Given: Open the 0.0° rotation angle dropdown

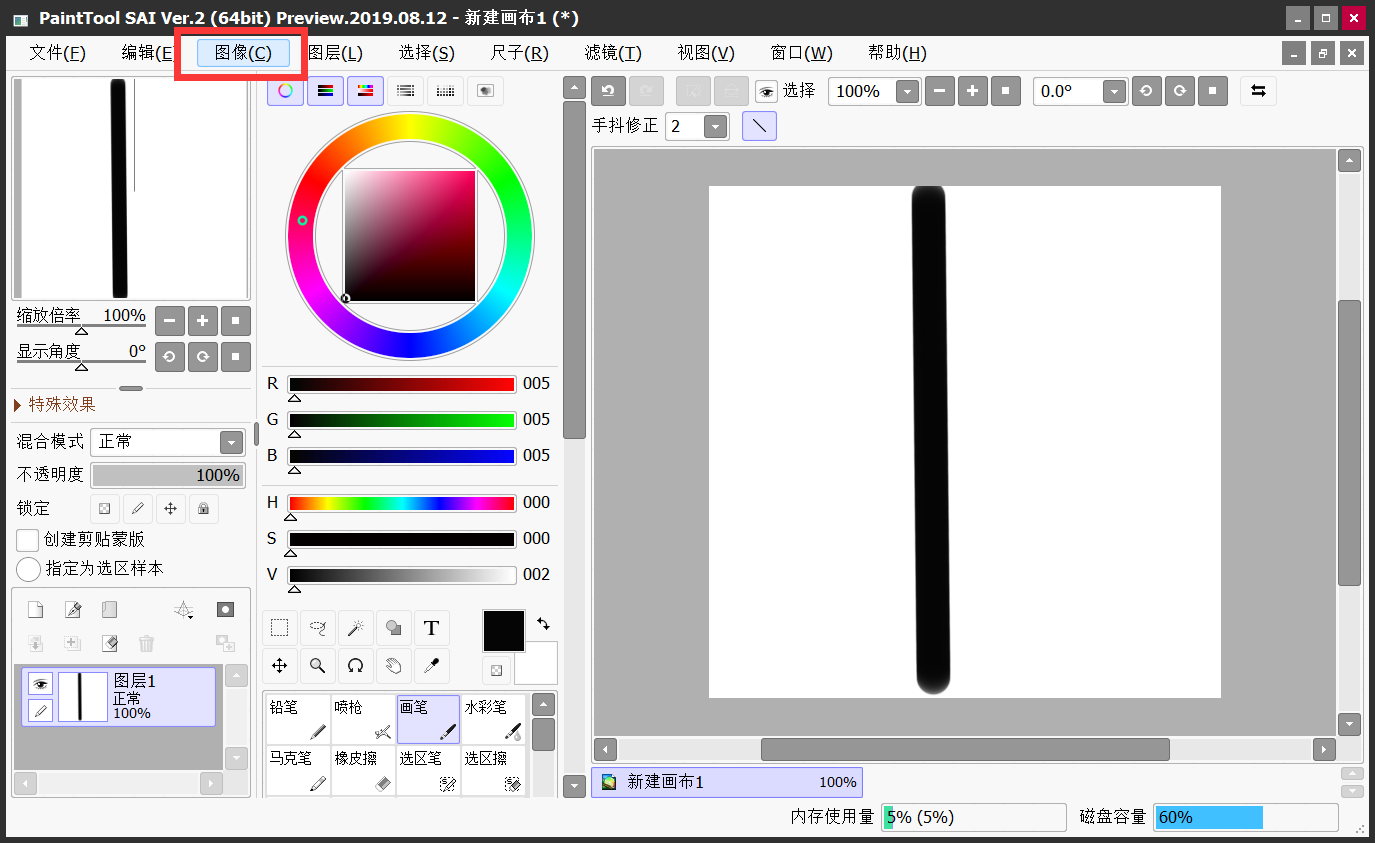Looking at the screenshot, I should pos(1115,92).
